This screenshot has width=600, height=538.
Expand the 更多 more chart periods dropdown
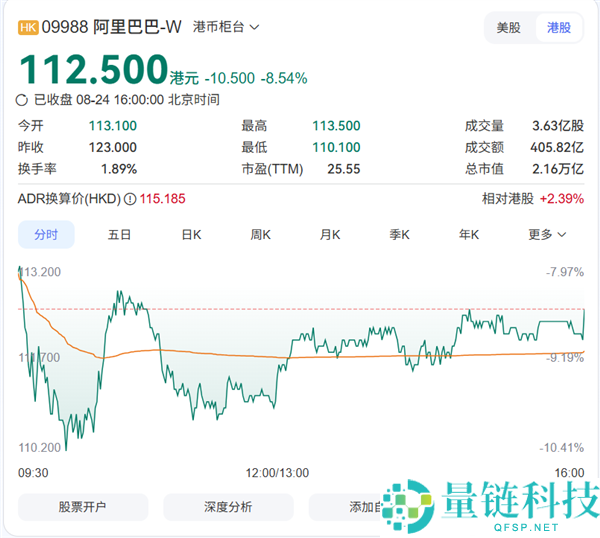click(547, 235)
